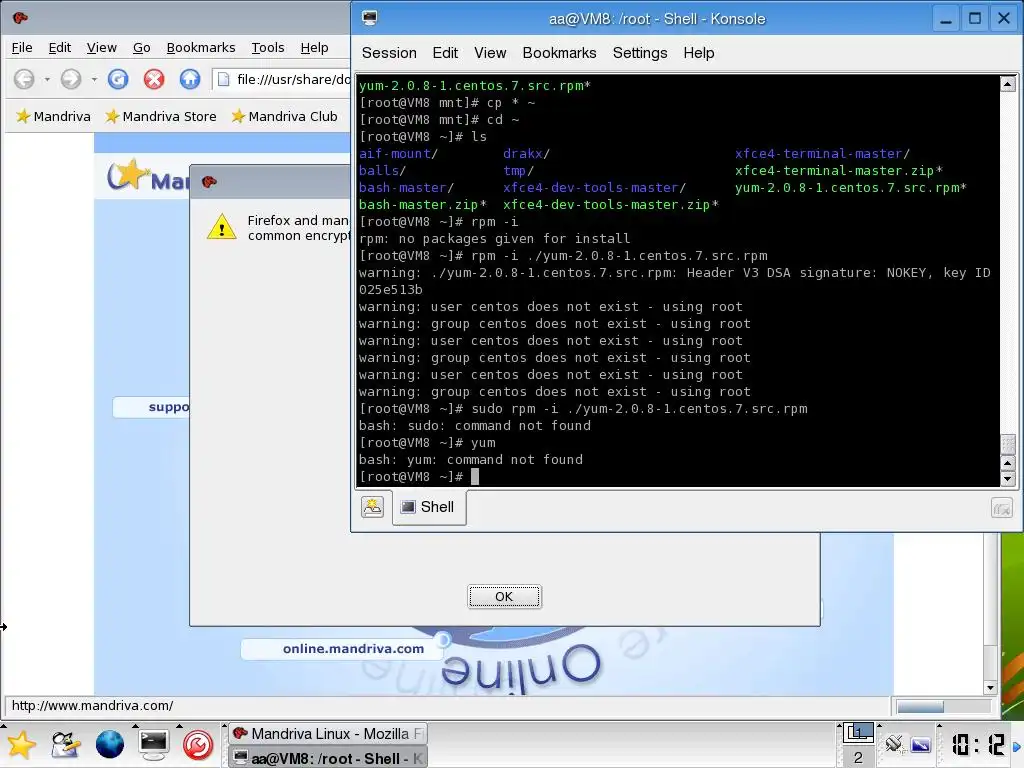Click the Firefox dialog titlebar icon
1024x768 pixels.
click(209, 182)
